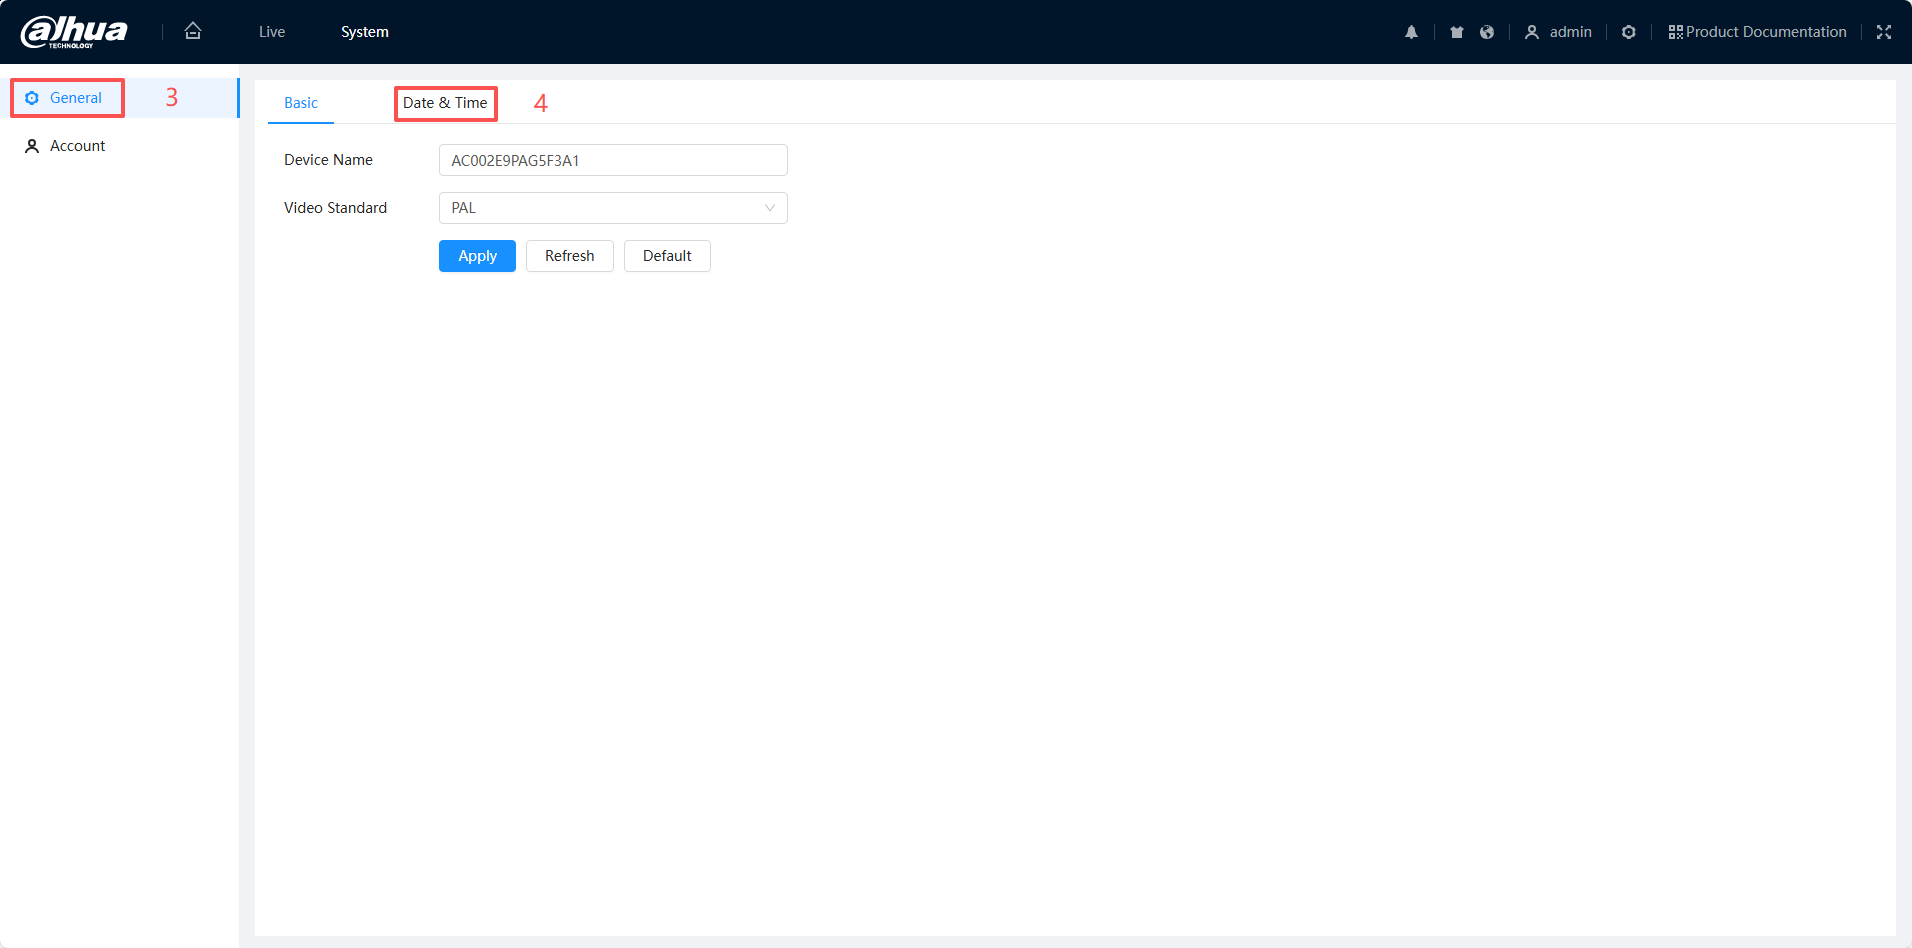Open the Live view menu
The image size is (1912, 948).
click(272, 32)
